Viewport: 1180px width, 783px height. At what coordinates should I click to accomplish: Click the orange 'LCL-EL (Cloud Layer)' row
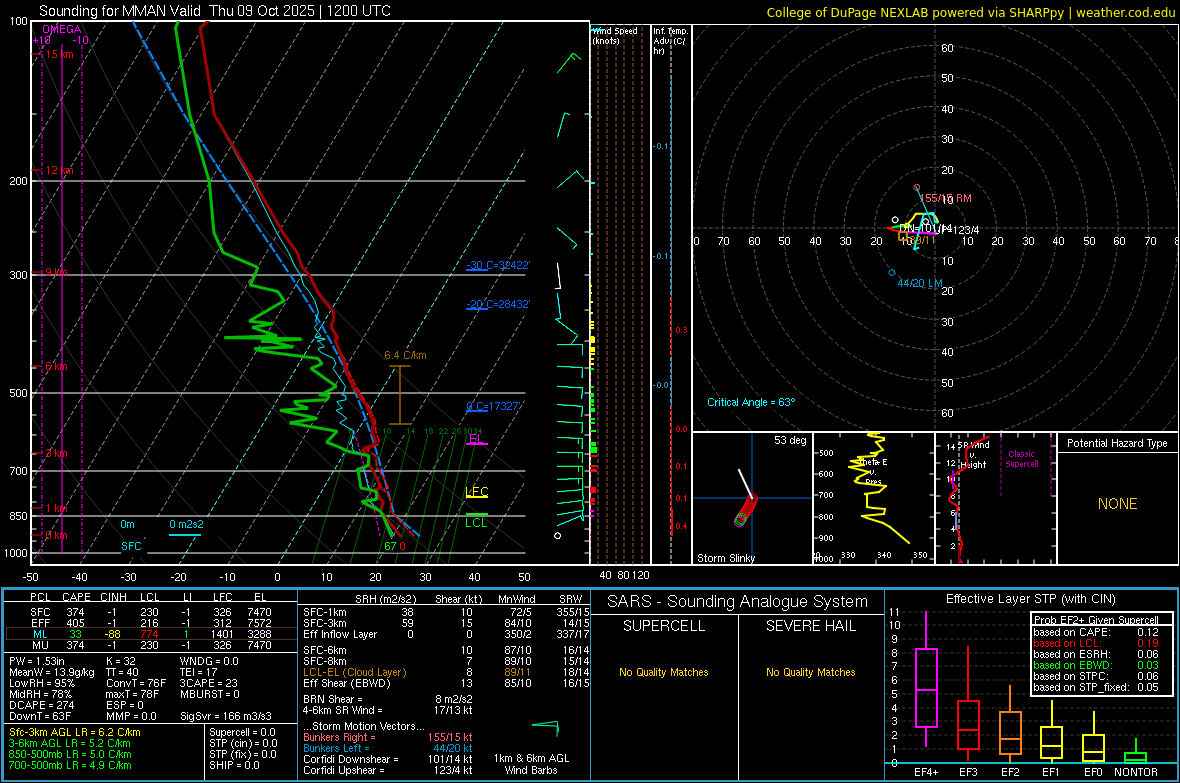(446, 672)
